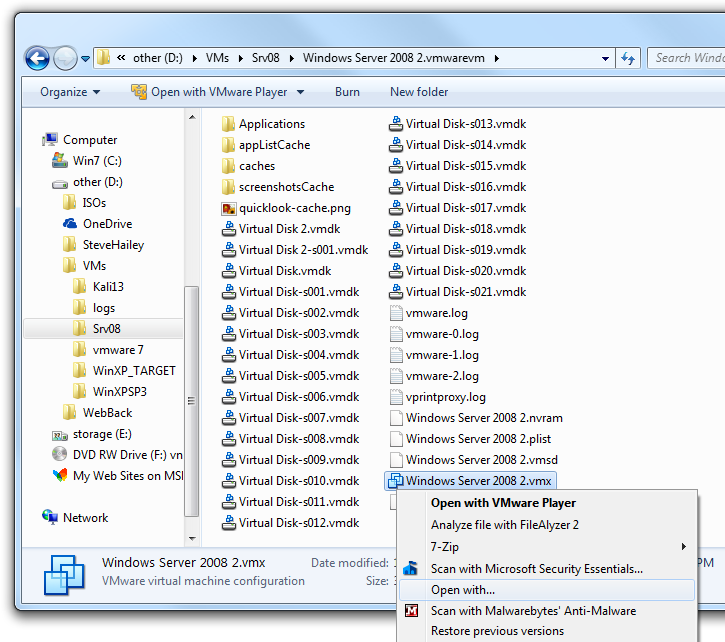Open the Organize menu
This screenshot has width=725, height=642.
tap(70, 92)
